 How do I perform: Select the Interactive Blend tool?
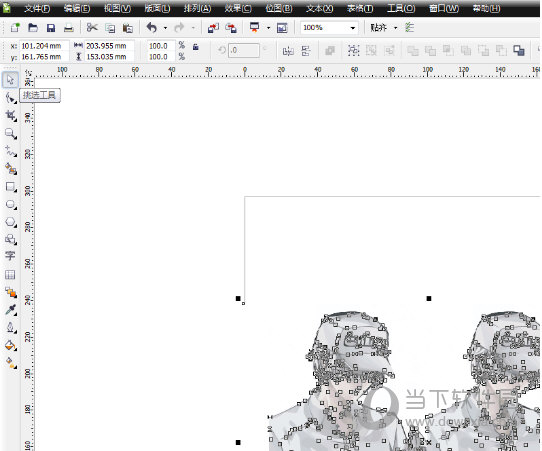click(x=10, y=292)
